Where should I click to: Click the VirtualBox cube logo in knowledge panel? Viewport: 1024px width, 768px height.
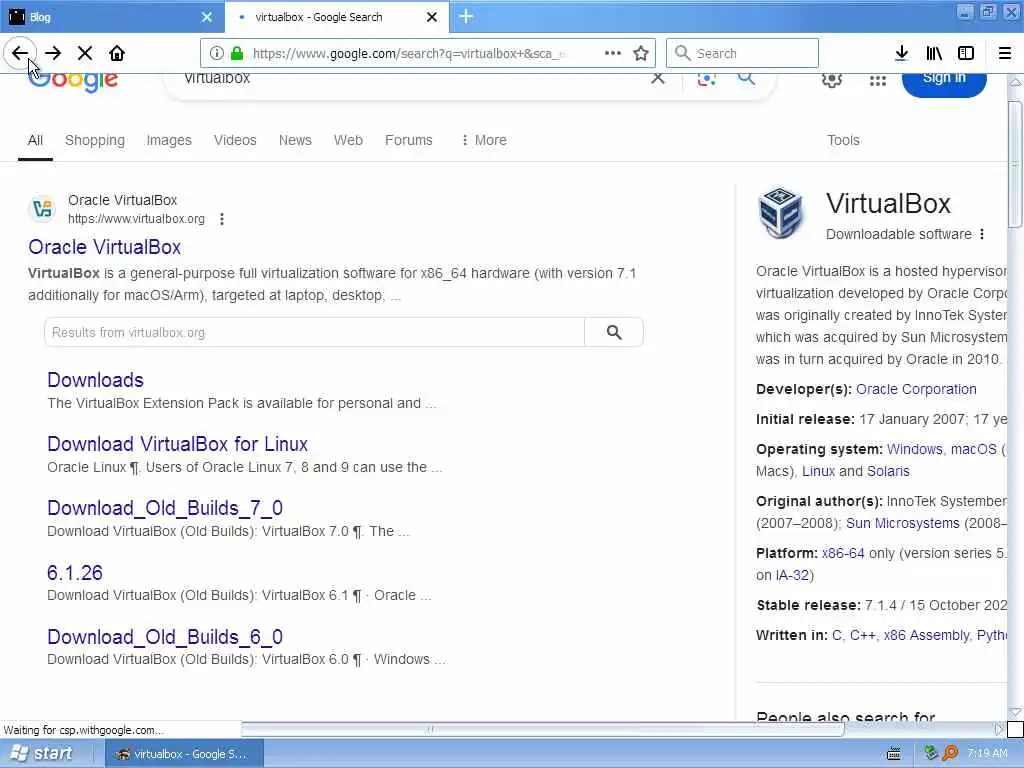tap(780, 213)
